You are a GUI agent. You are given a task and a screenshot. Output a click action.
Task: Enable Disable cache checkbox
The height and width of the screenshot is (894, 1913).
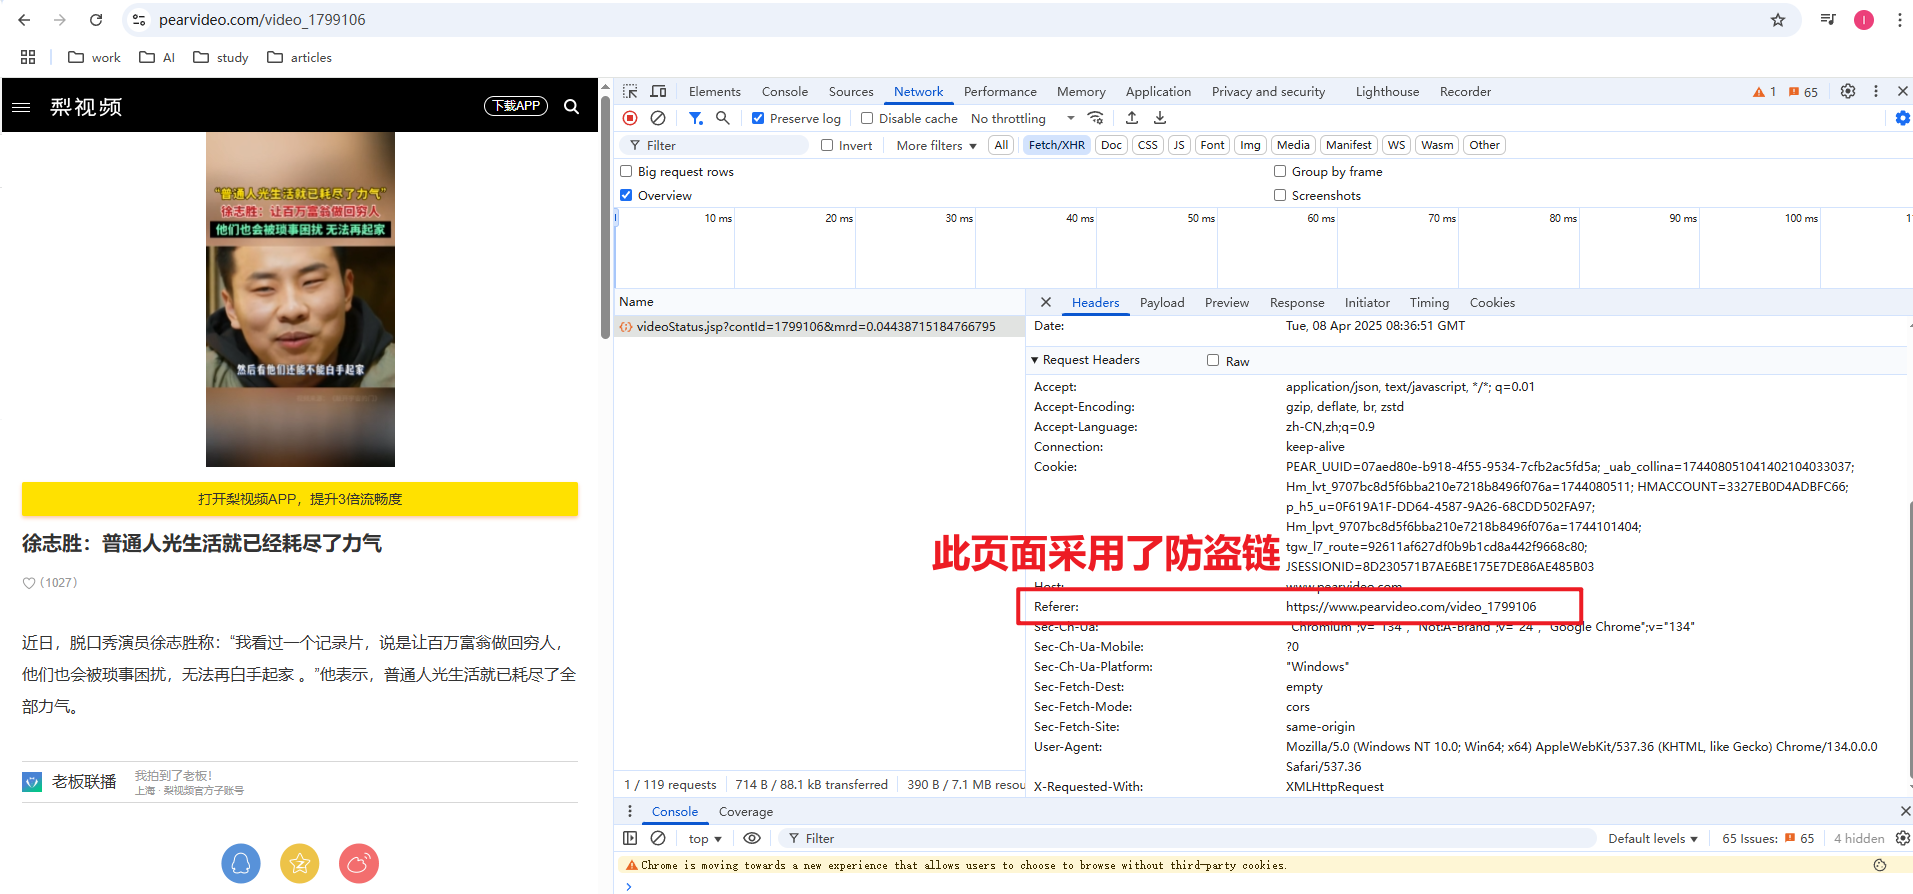tap(867, 118)
